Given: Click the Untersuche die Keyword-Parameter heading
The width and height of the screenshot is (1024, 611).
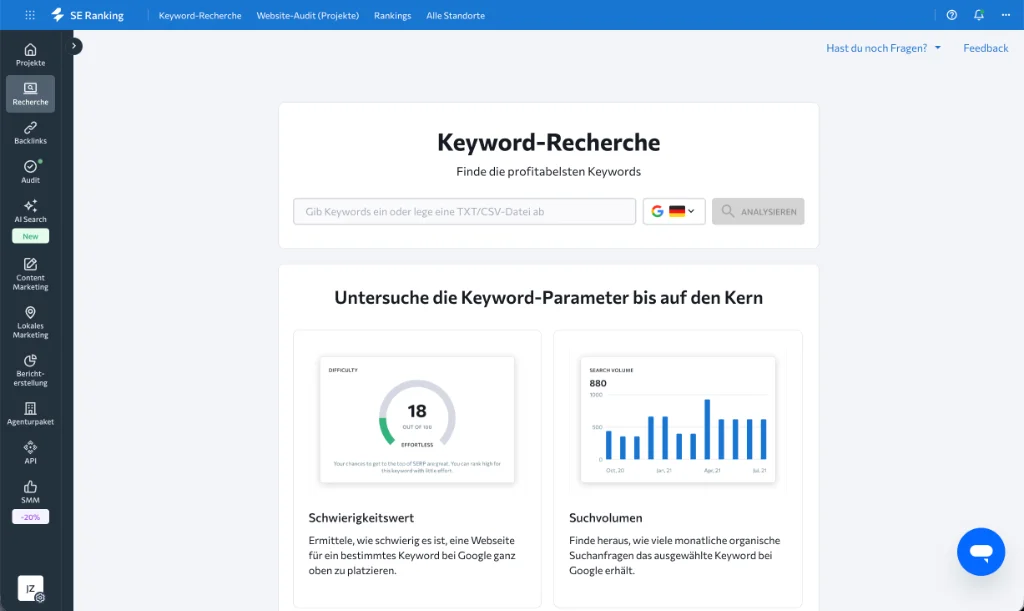Looking at the screenshot, I should [549, 298].
